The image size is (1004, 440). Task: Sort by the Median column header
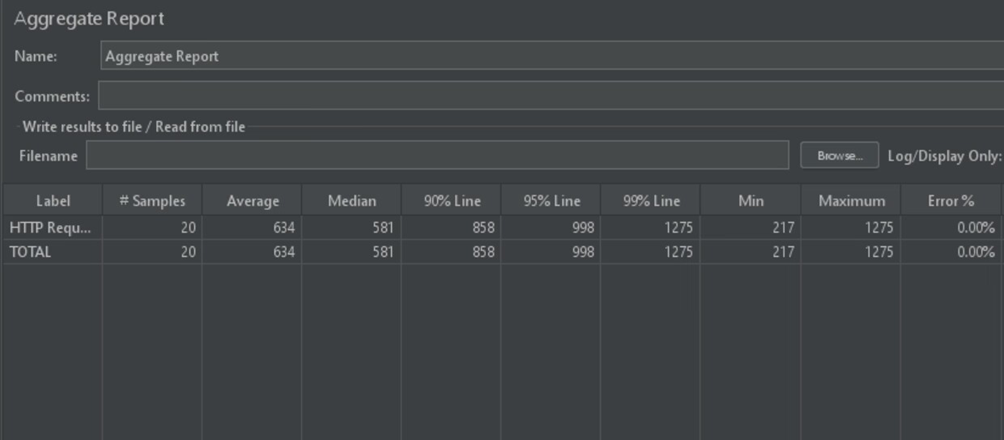[352, 201]
